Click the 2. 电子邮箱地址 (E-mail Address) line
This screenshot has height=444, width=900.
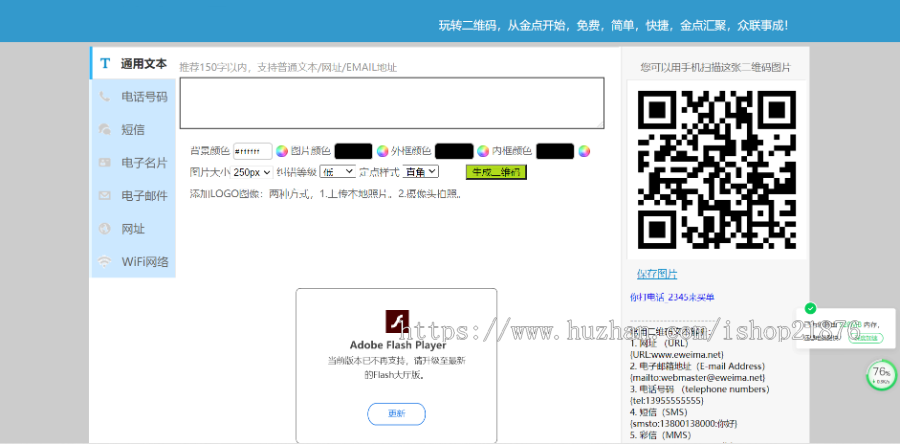coord(697,366)
